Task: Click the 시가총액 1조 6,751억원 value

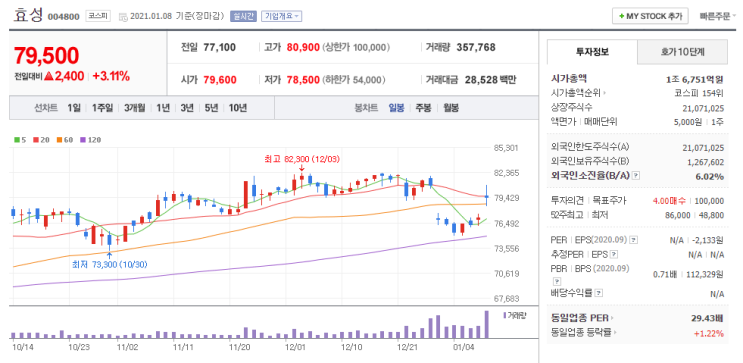Action: pos(695,79)
